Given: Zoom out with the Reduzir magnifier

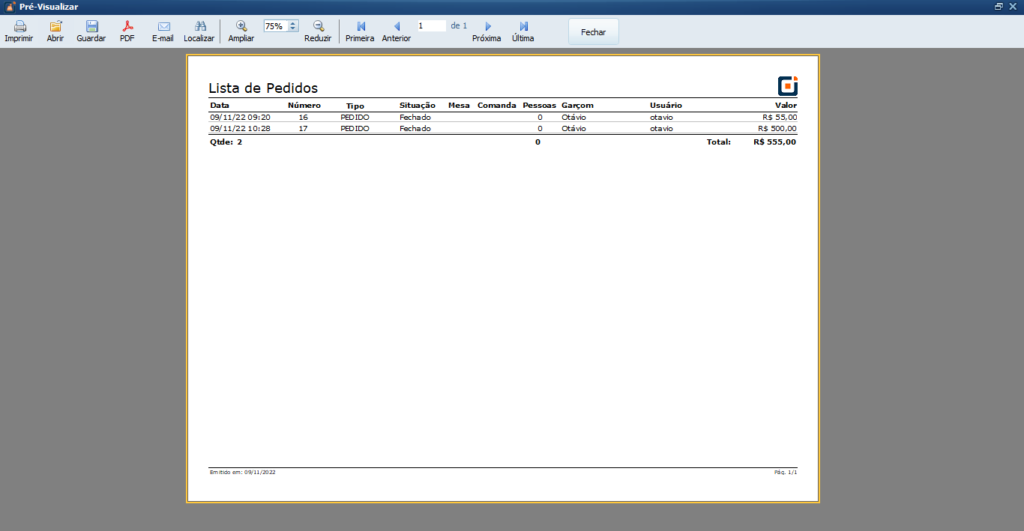Looking at the screenshot, I should click(x=318, y=27).
